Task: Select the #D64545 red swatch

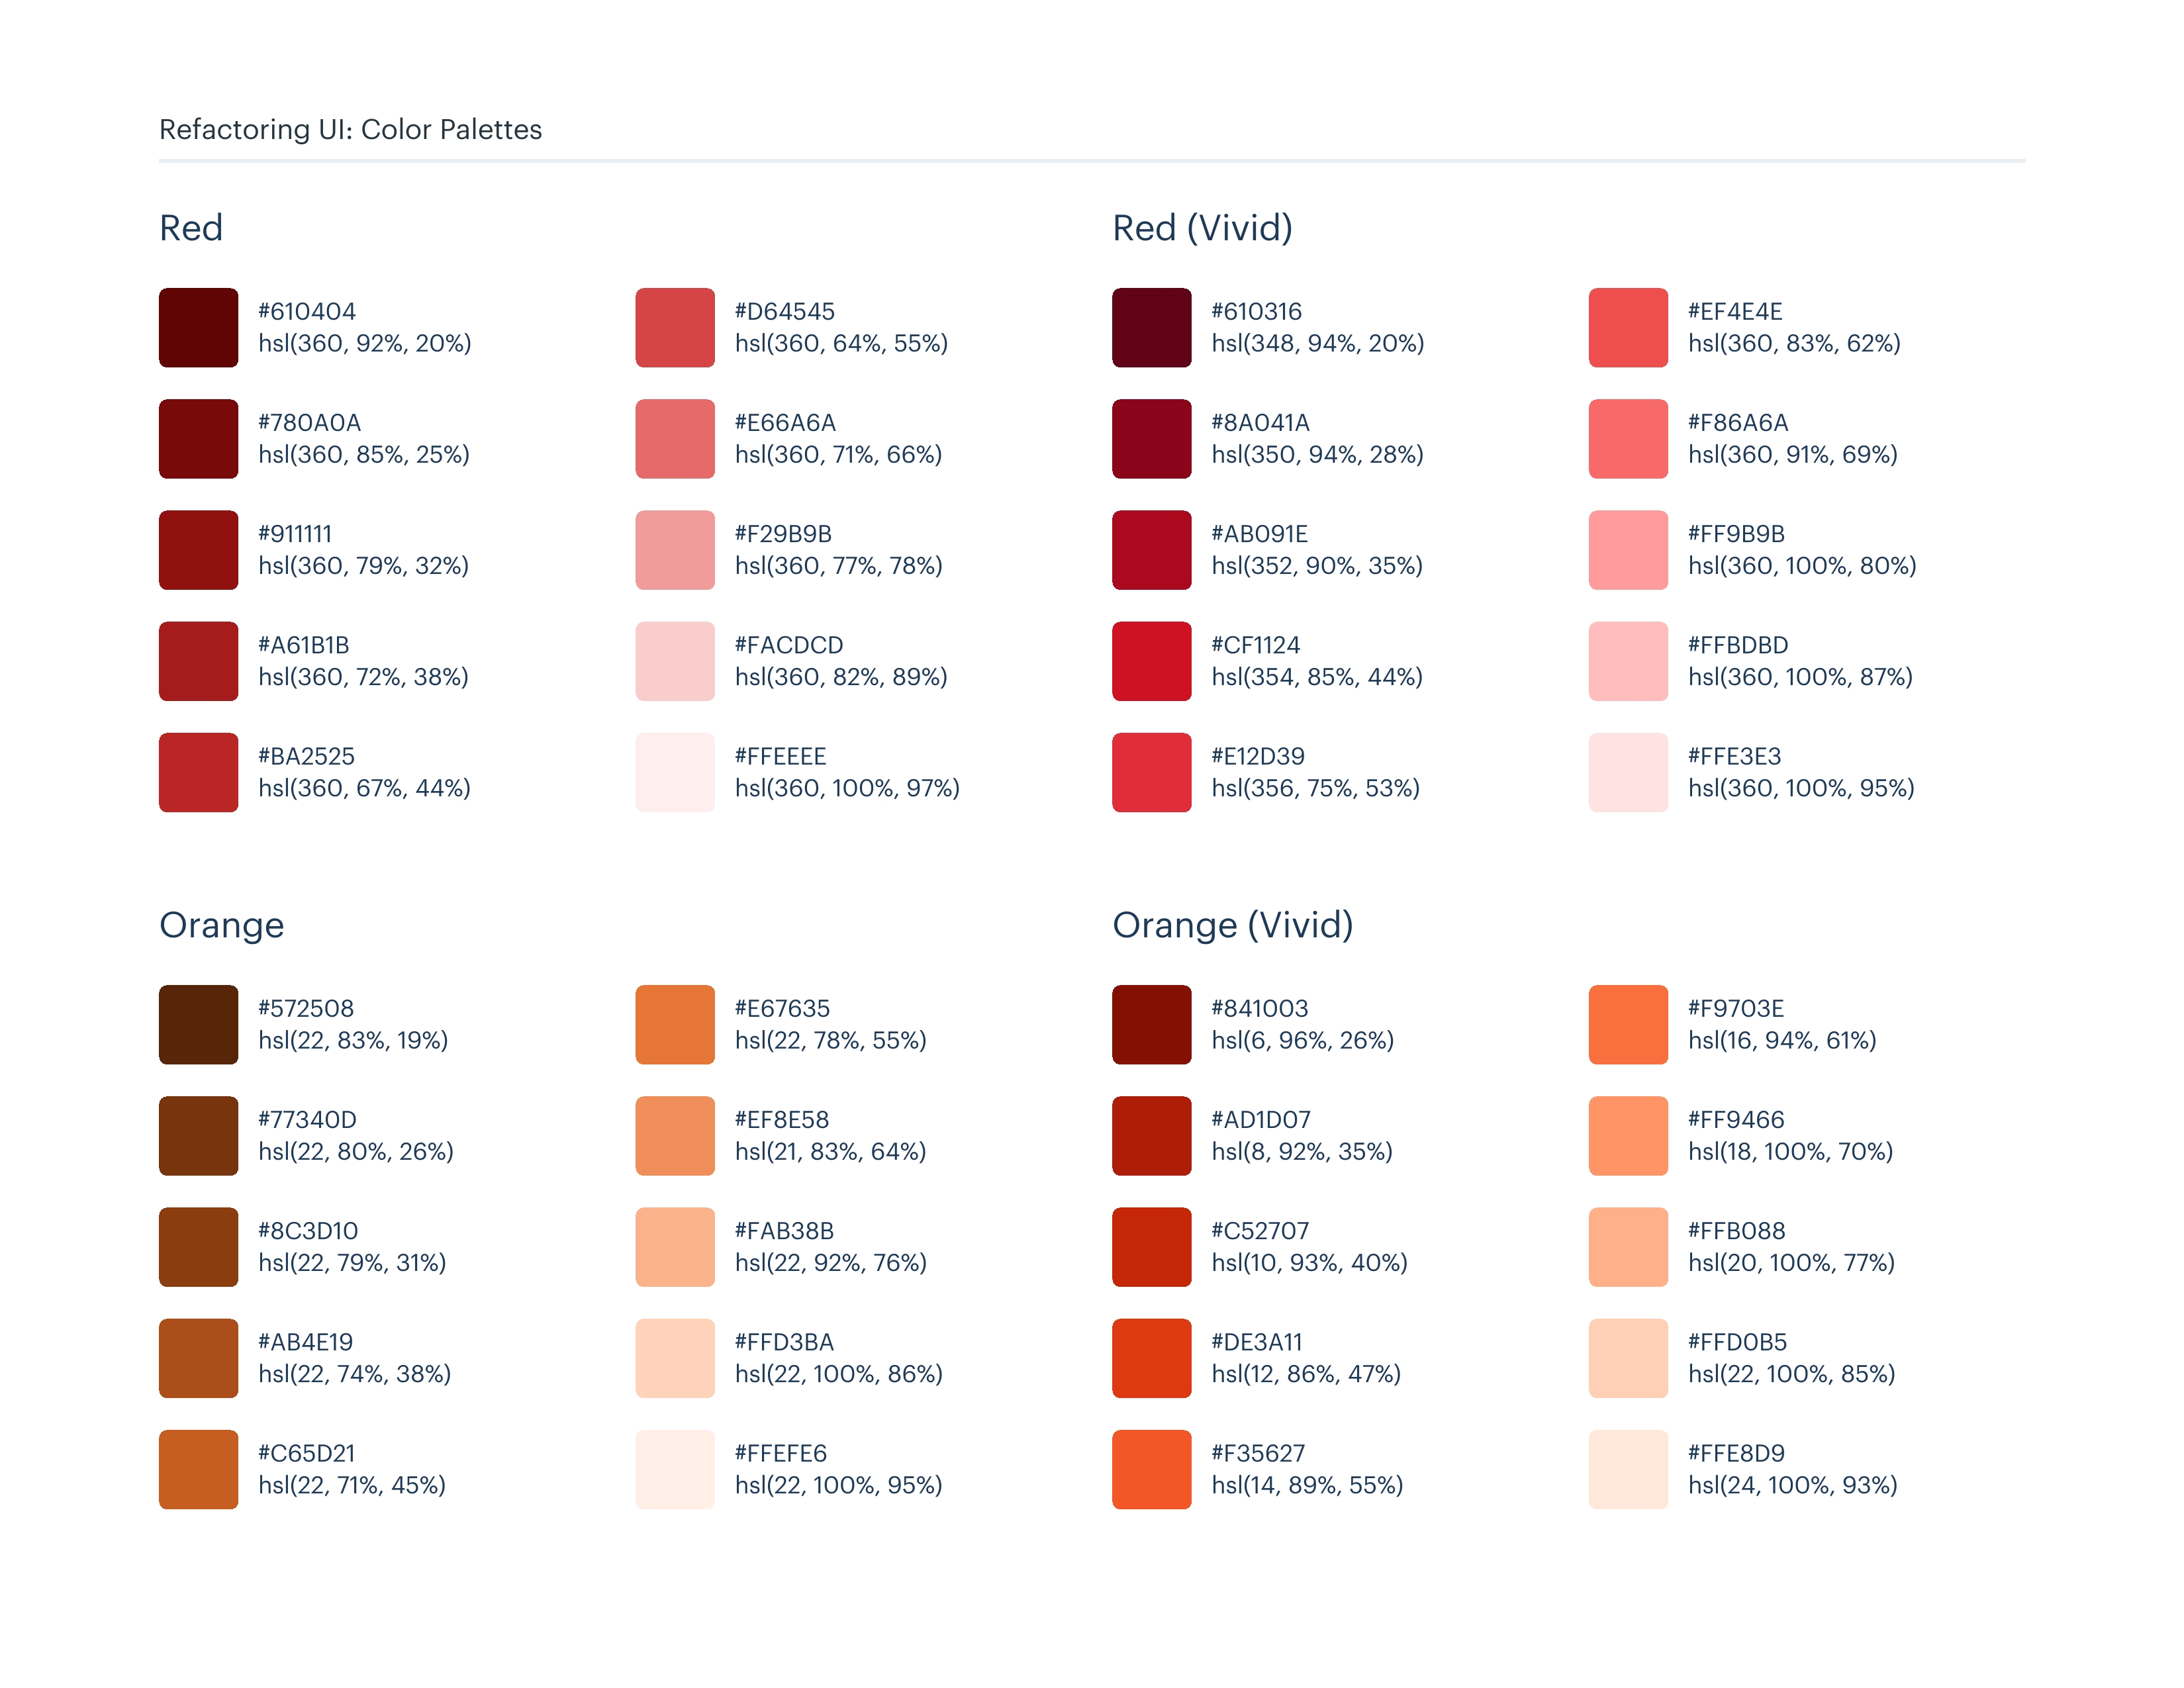Action: (x=675, y=328)
